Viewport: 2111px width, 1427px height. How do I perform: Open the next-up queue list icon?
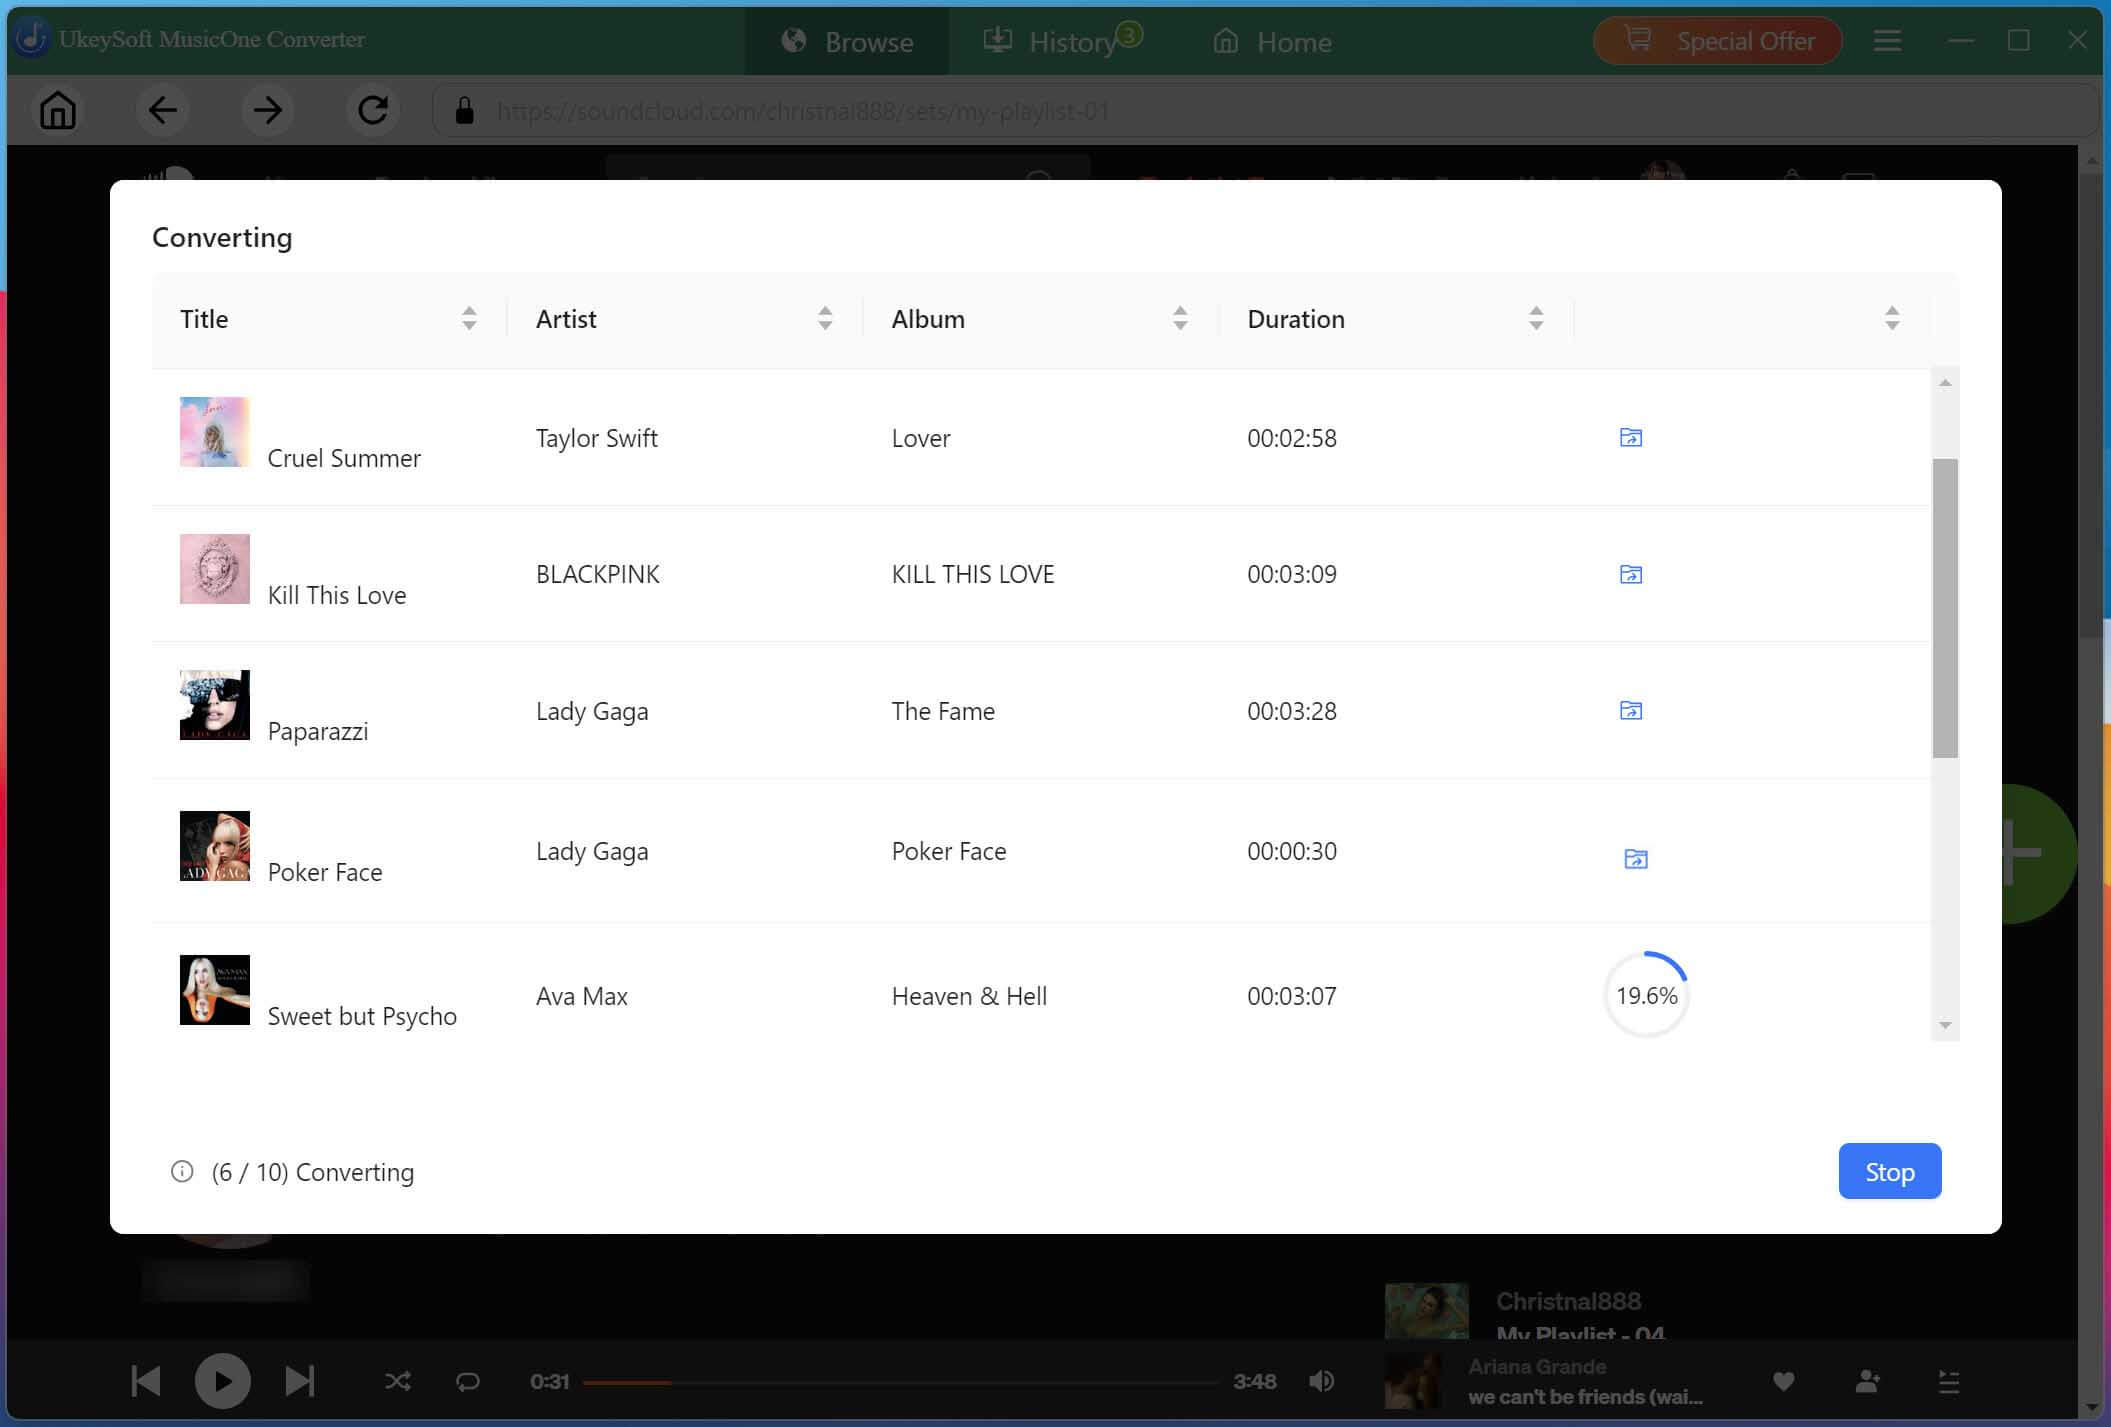(x=1948, y=1382)
